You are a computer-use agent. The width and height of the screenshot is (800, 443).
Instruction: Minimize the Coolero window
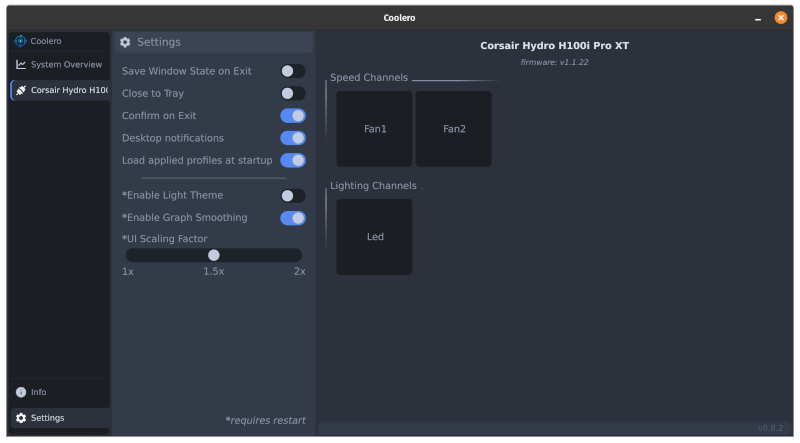click(758, 18)
